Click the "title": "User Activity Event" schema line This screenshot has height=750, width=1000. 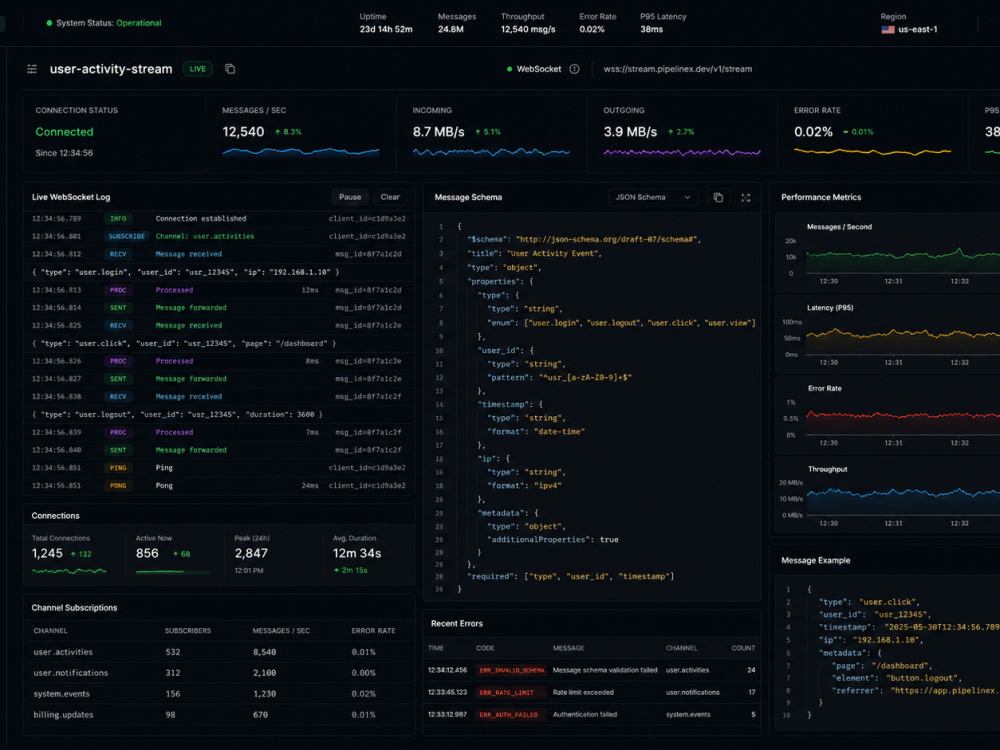534,254
